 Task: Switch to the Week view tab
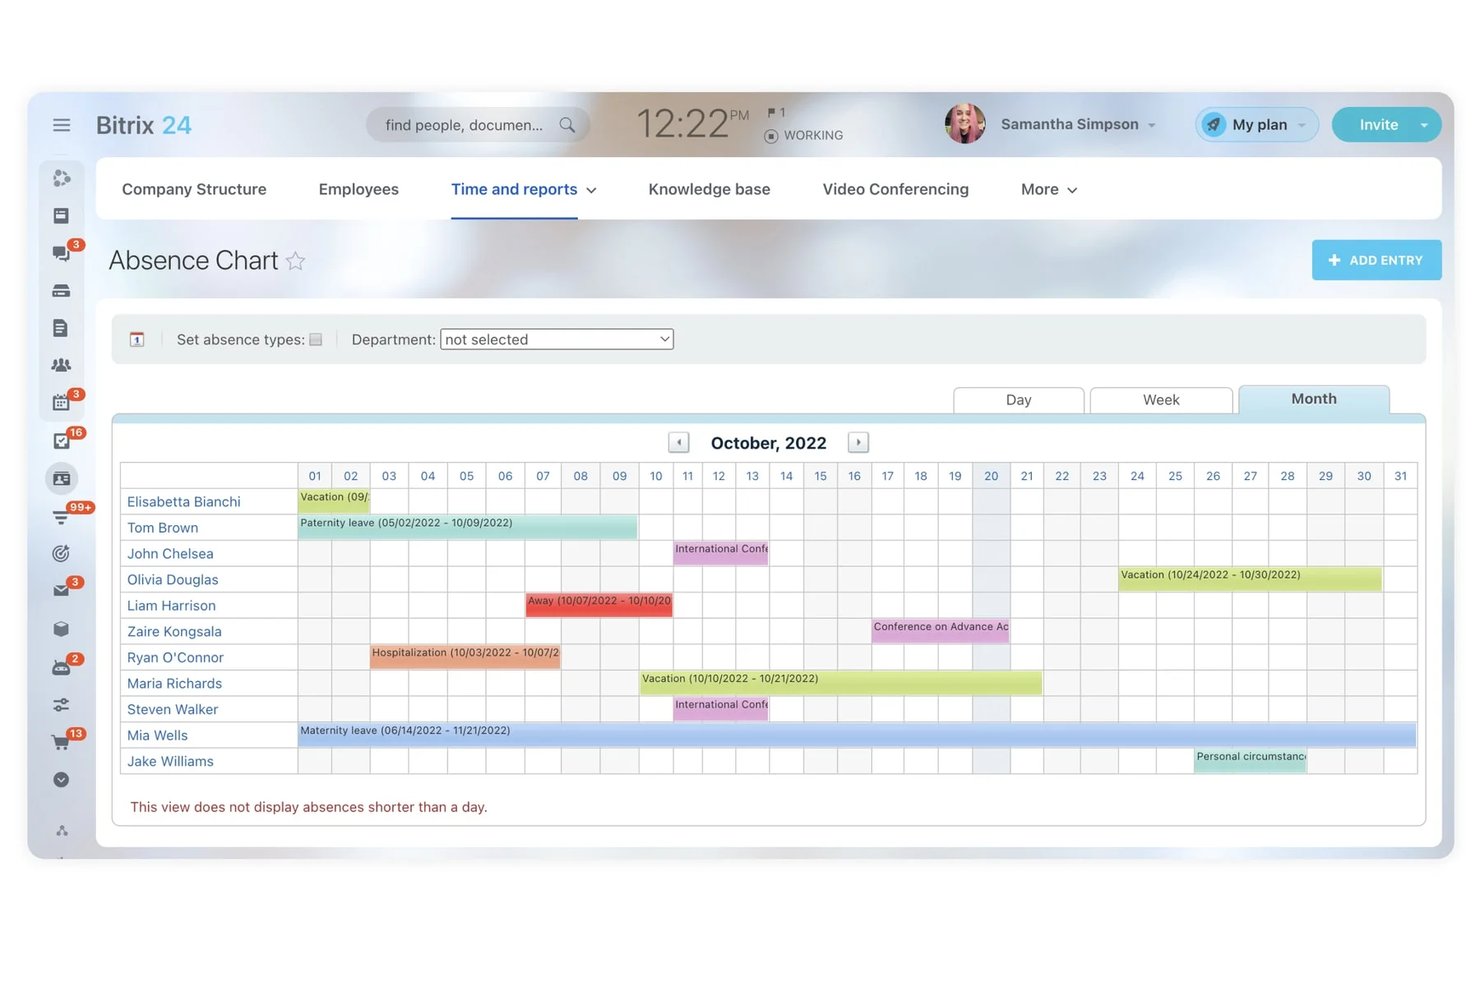point(1161,400)
